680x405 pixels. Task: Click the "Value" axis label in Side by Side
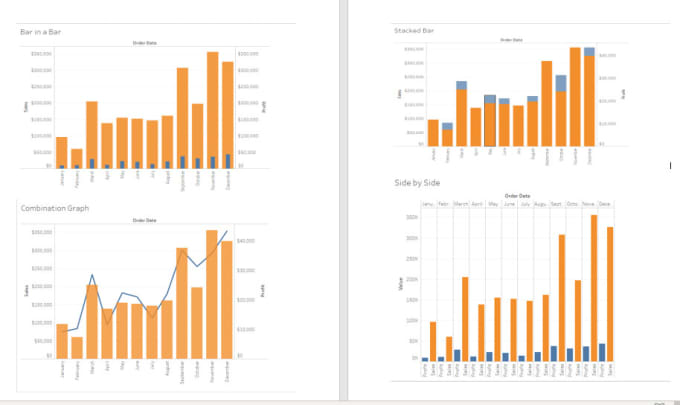pyautogui.click(x=400, y=285)
